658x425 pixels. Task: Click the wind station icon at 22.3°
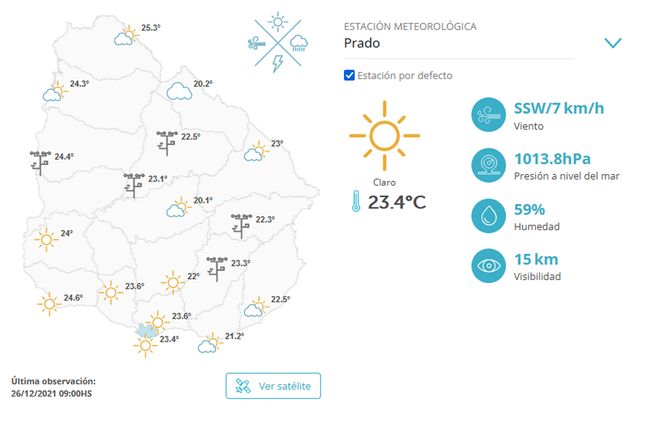[x=241, y=225]
